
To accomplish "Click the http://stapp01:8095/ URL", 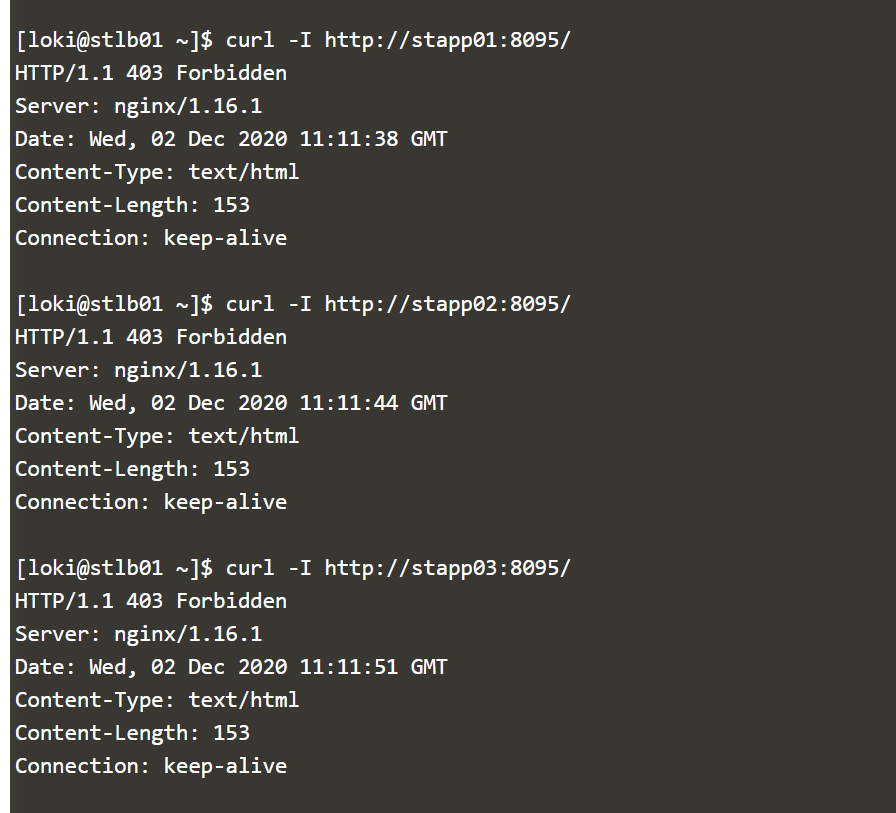I will click(x=447, y=41).
